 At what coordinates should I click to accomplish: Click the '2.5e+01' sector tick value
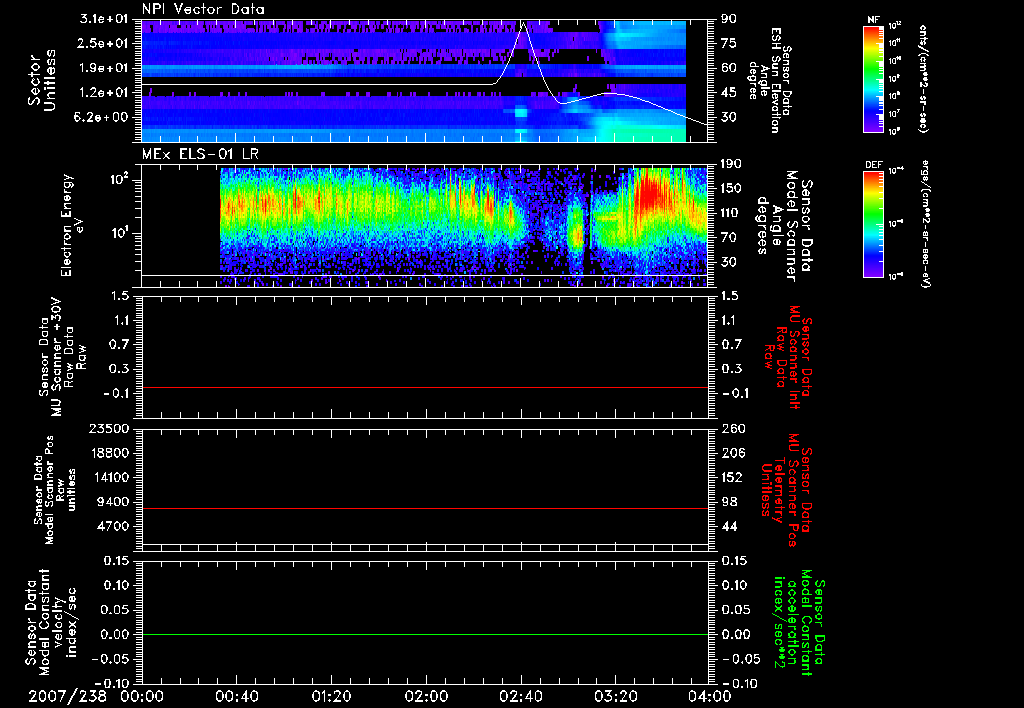(102, 43)
